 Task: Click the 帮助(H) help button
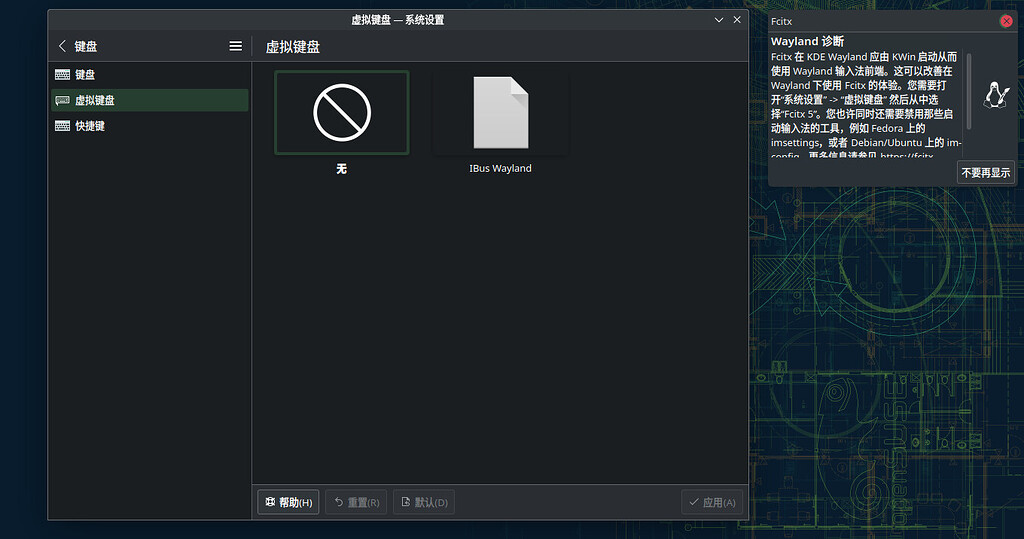288,502
